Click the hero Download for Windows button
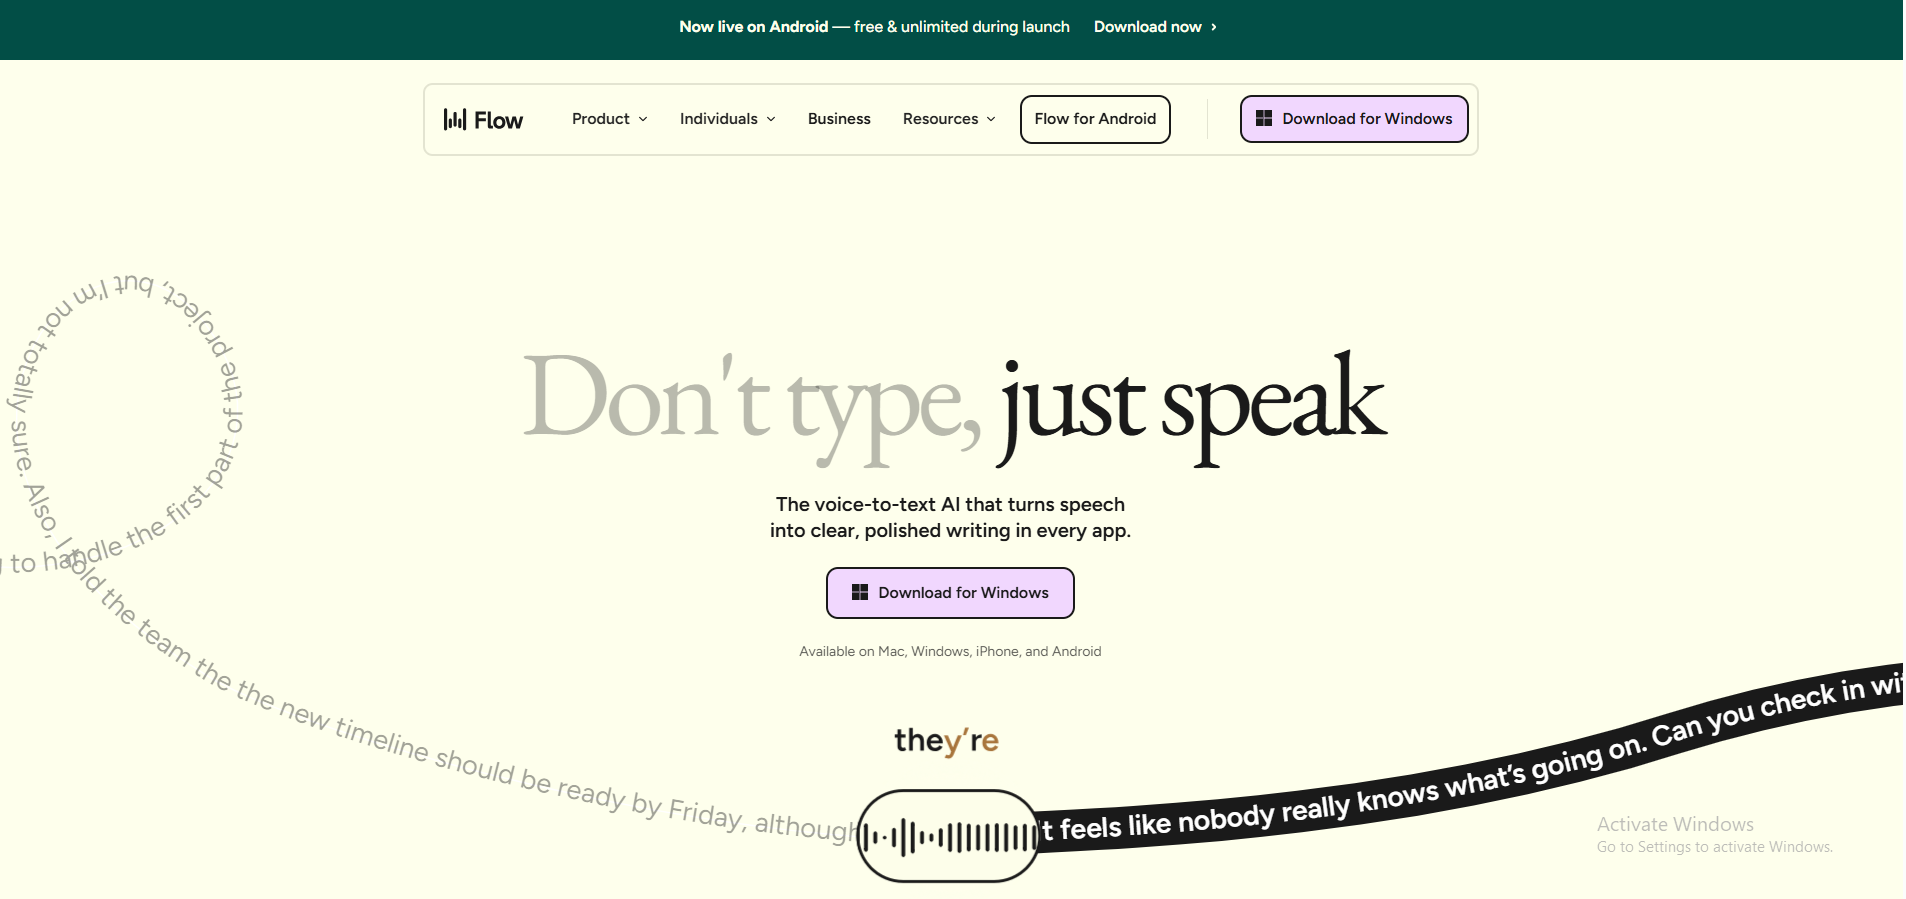Viewport: 1906px width, 899px height. pyautogui.click(x=950, y=593)
